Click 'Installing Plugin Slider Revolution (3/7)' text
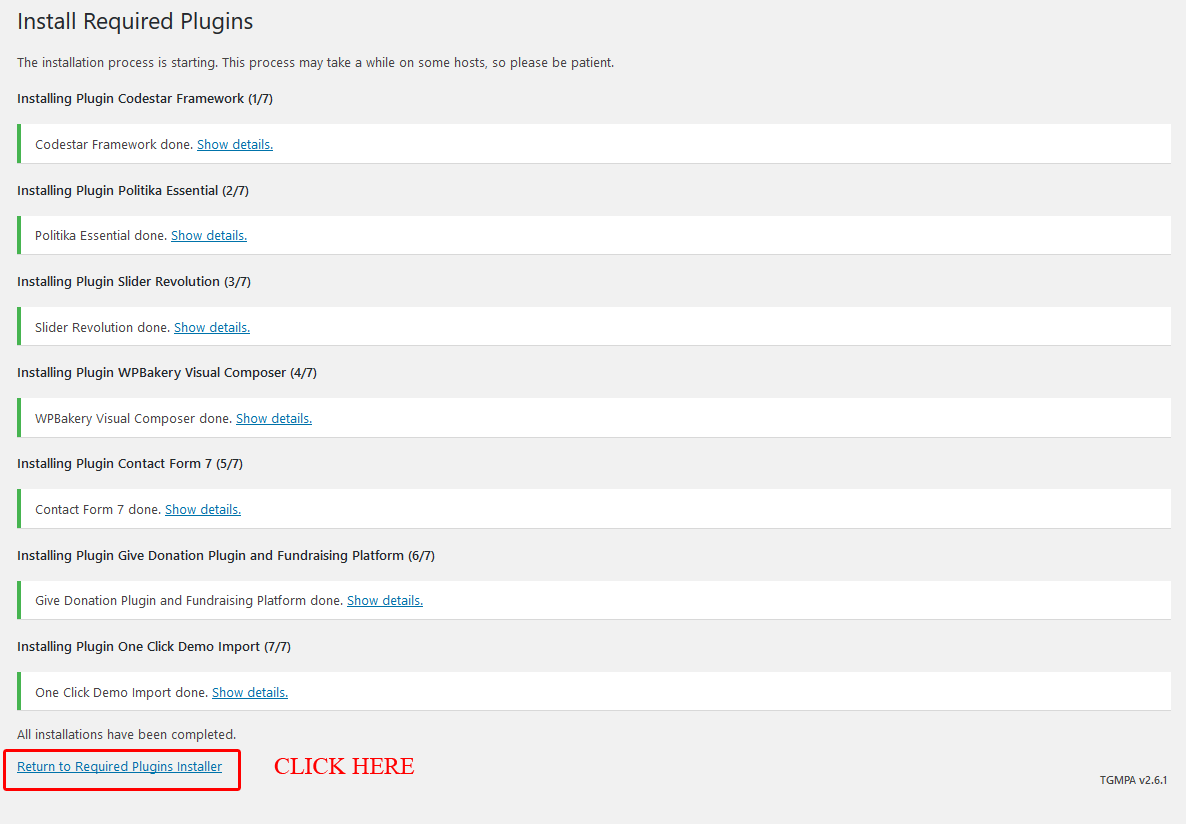1186x824 pixels. tap(134, 281)
